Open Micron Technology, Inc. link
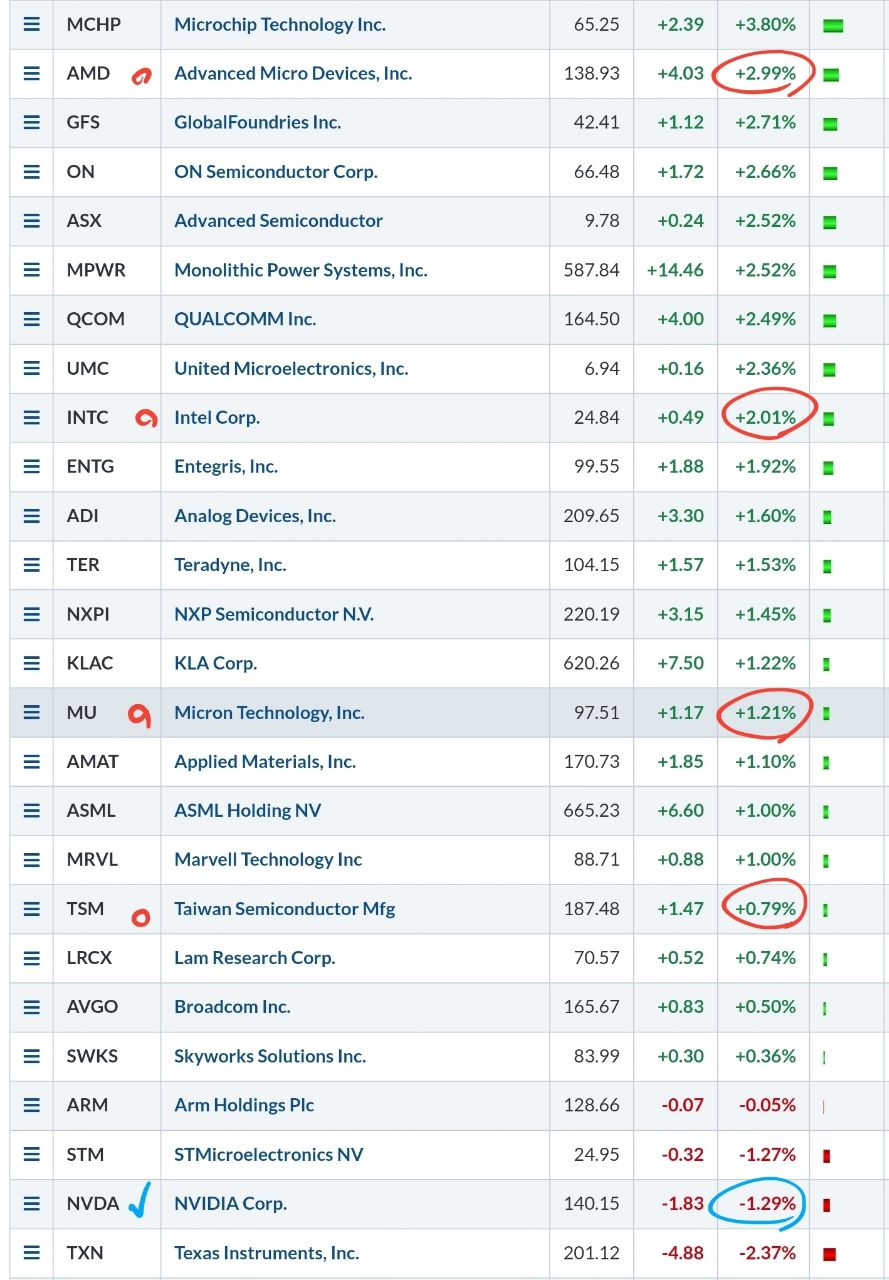Screen dimensions: 889x1280 click(x=269, y=712)
